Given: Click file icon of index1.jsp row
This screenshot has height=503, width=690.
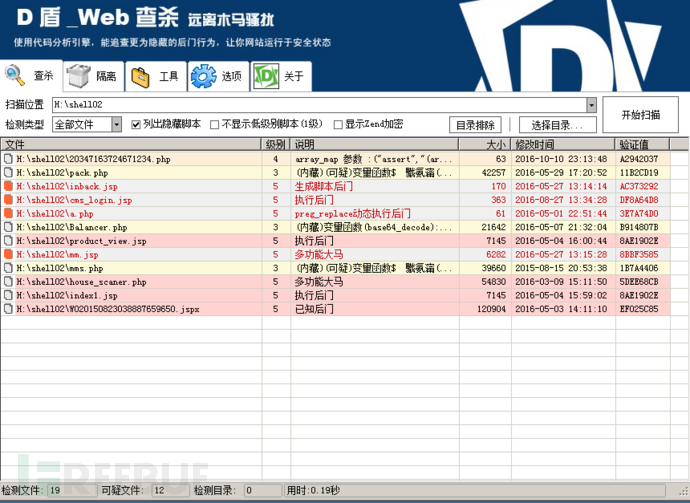Looking at the screenshot, I should point(8,295).
